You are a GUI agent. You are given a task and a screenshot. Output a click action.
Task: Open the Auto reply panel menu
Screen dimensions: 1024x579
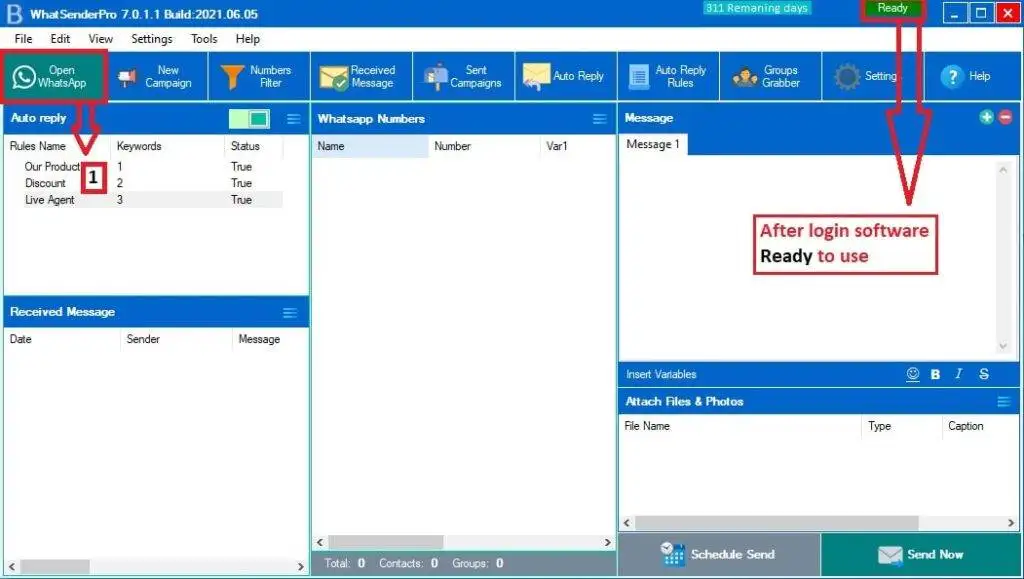294,119
